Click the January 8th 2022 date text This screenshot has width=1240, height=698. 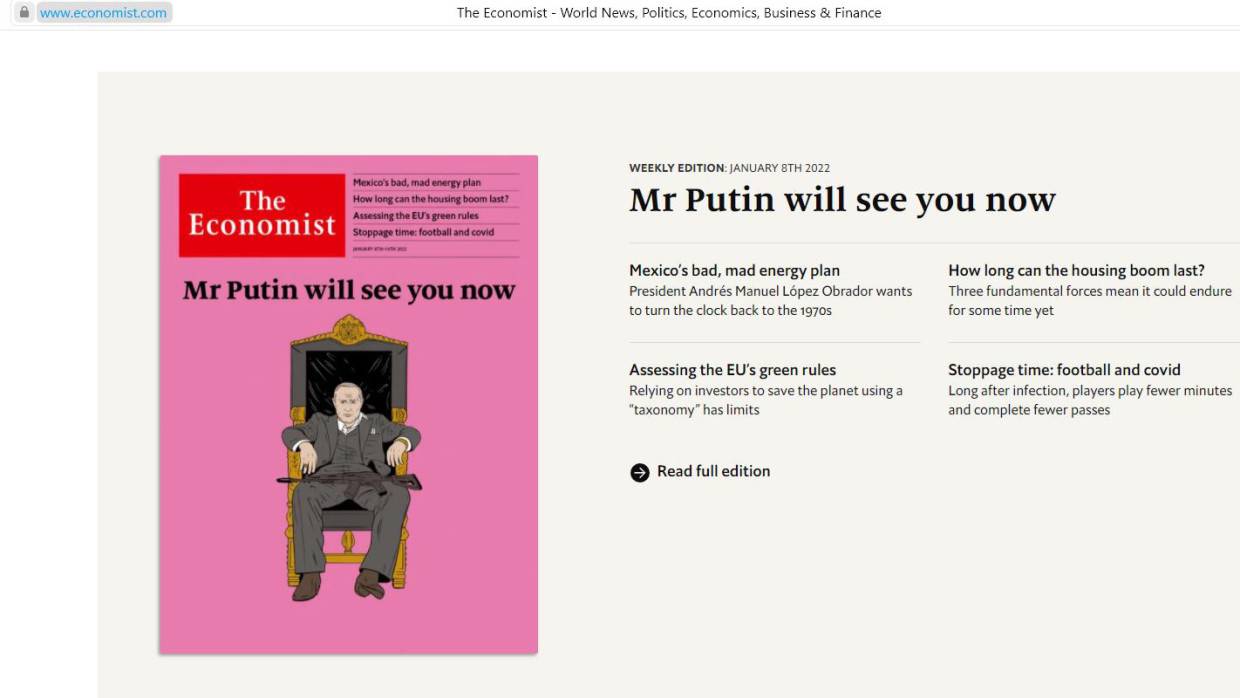tap(778, 168)
